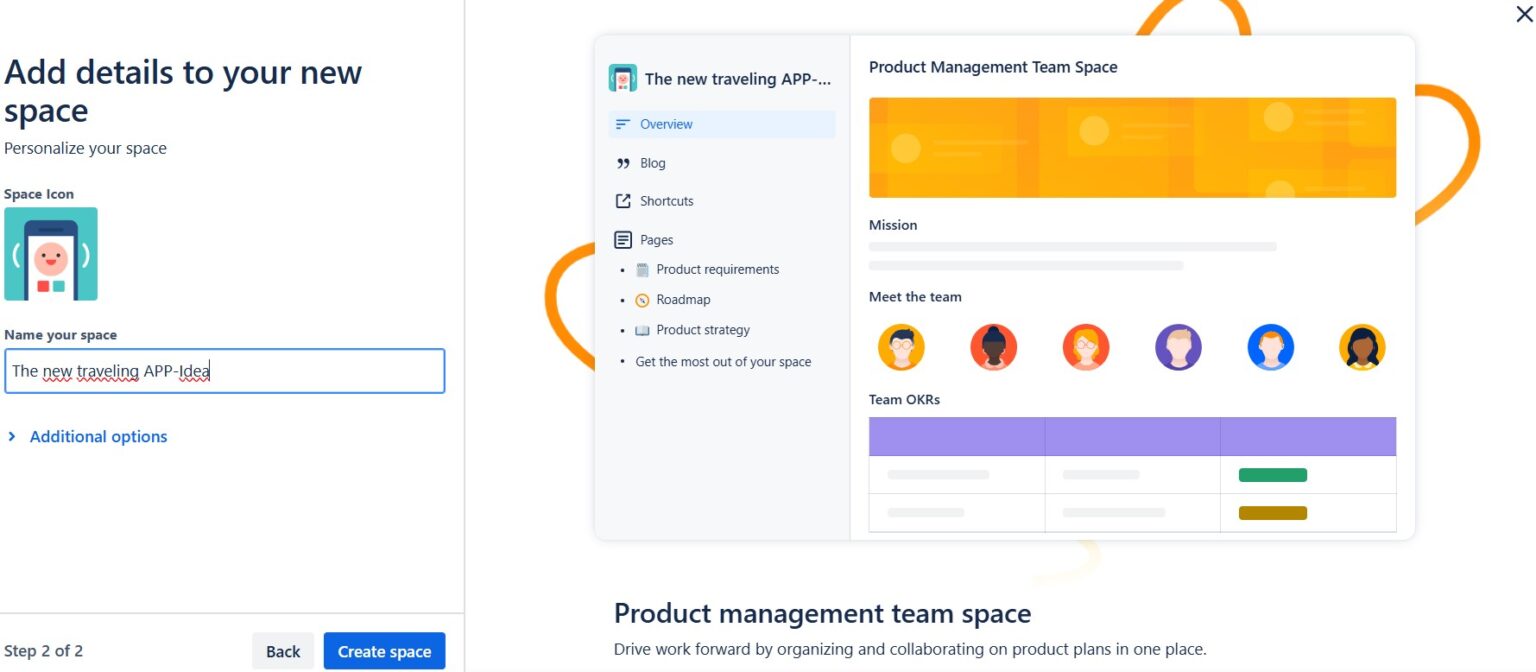Image resolution: width=1536 pixels, height=672 pixels.
Task: Click the 'Drive work forward' description text
Action: 910,649
